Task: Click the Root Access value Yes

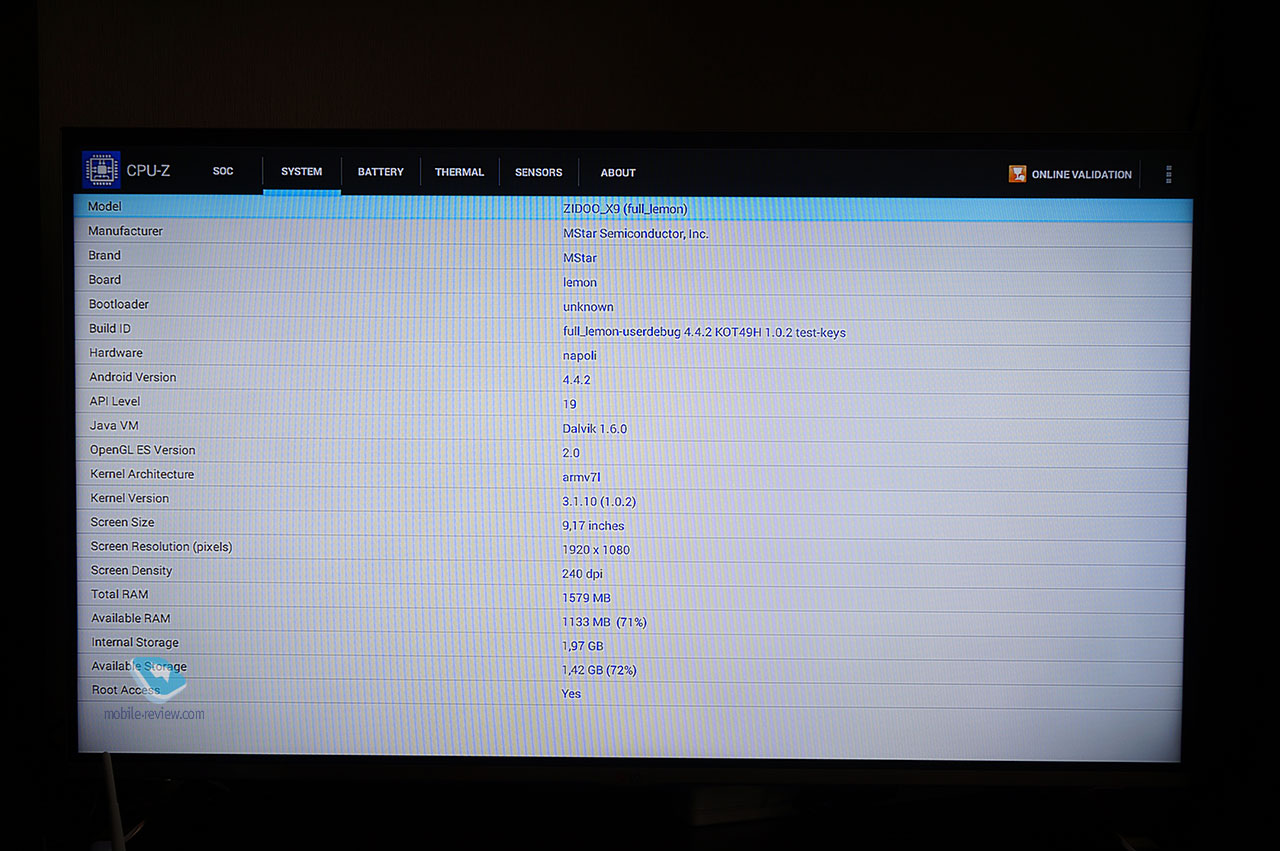Action: (571, 694)
